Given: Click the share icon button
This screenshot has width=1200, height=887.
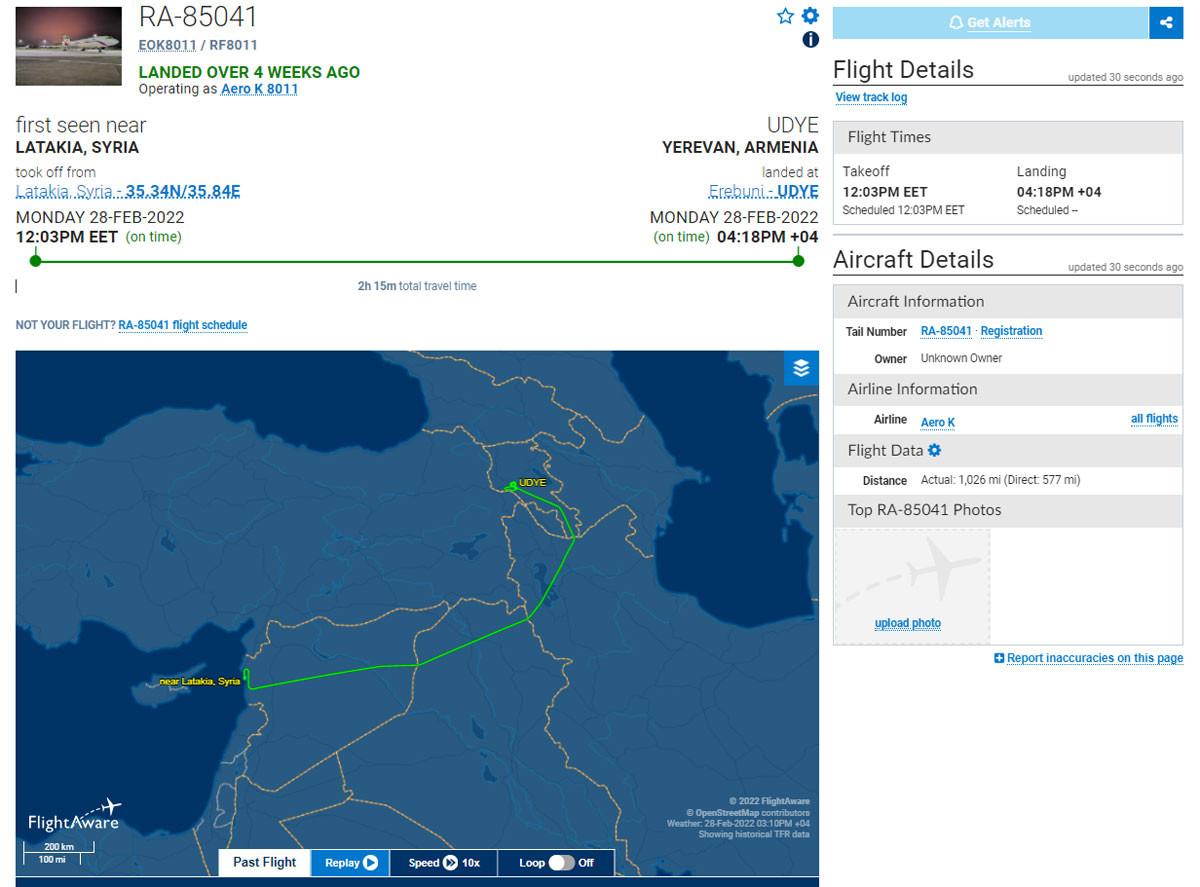Looking at the screenshot, I should click(x=1166, y=22).
